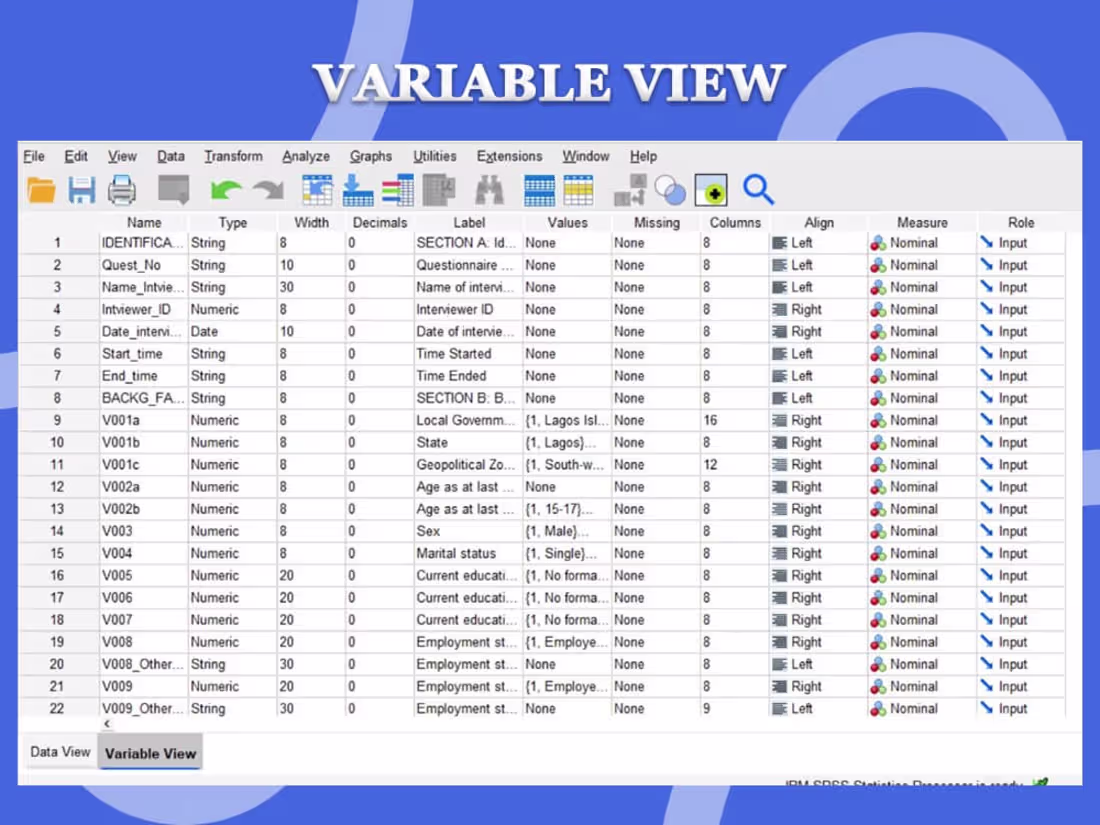Open the Align cell for Quest_No

point(819,265)
